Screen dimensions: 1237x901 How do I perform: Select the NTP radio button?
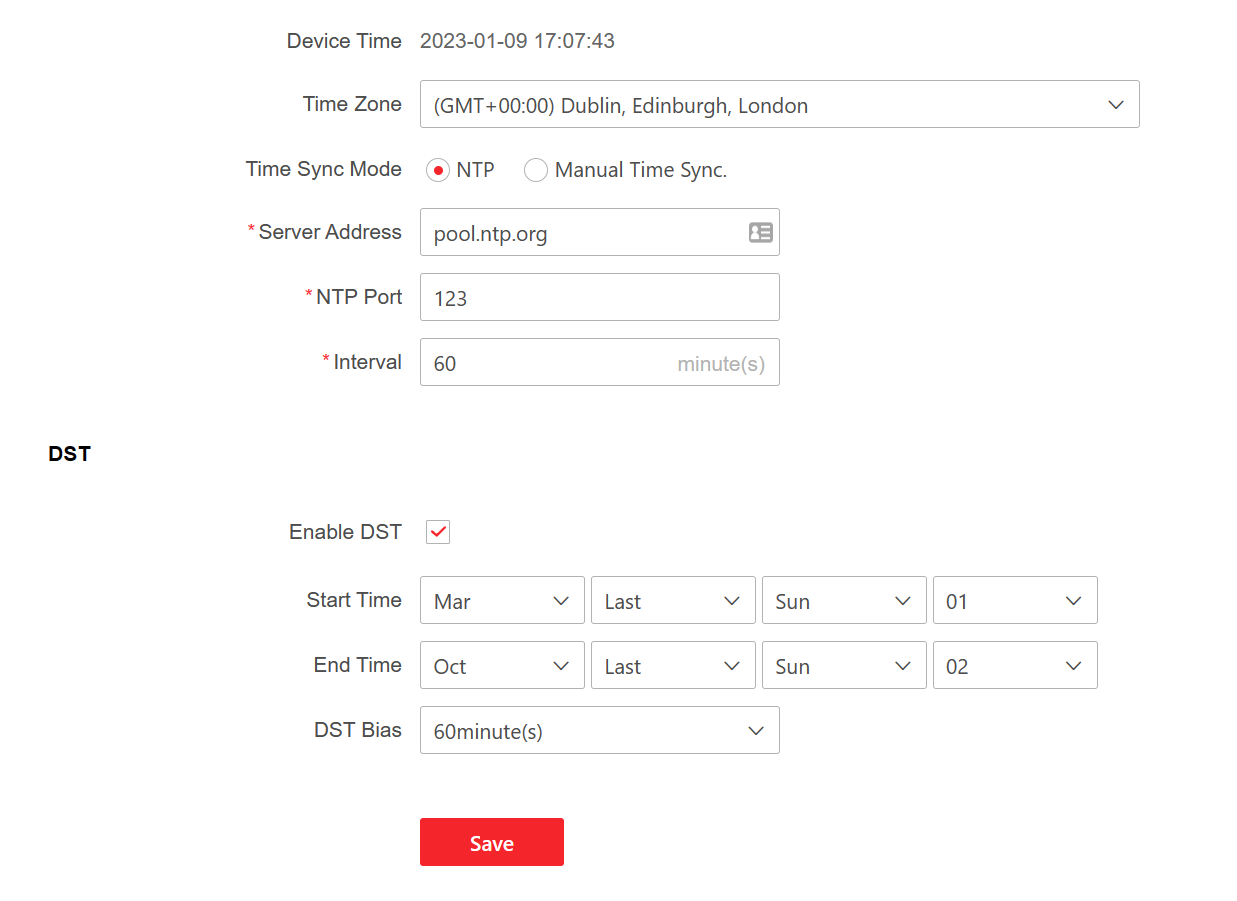438,170
